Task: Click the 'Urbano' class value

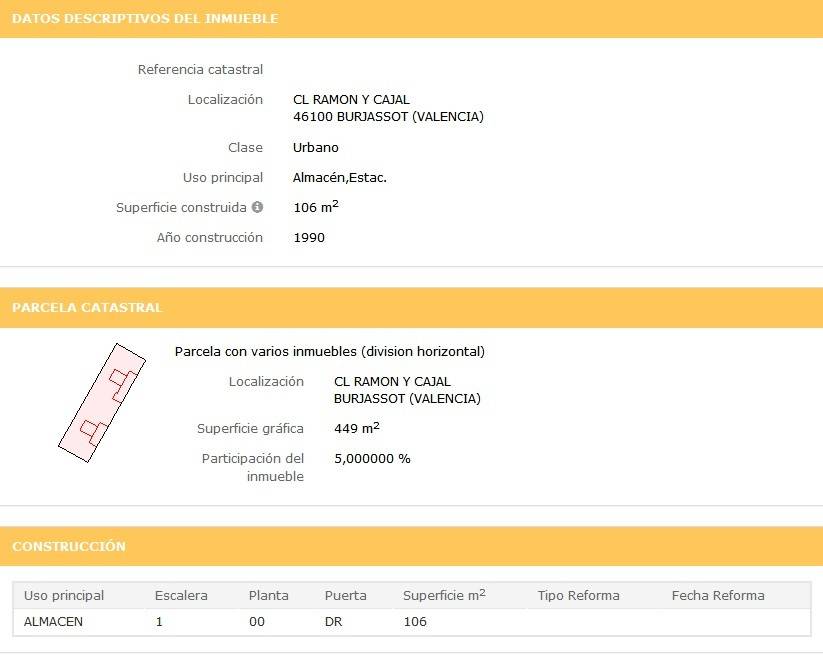Action: coord(315,147)
